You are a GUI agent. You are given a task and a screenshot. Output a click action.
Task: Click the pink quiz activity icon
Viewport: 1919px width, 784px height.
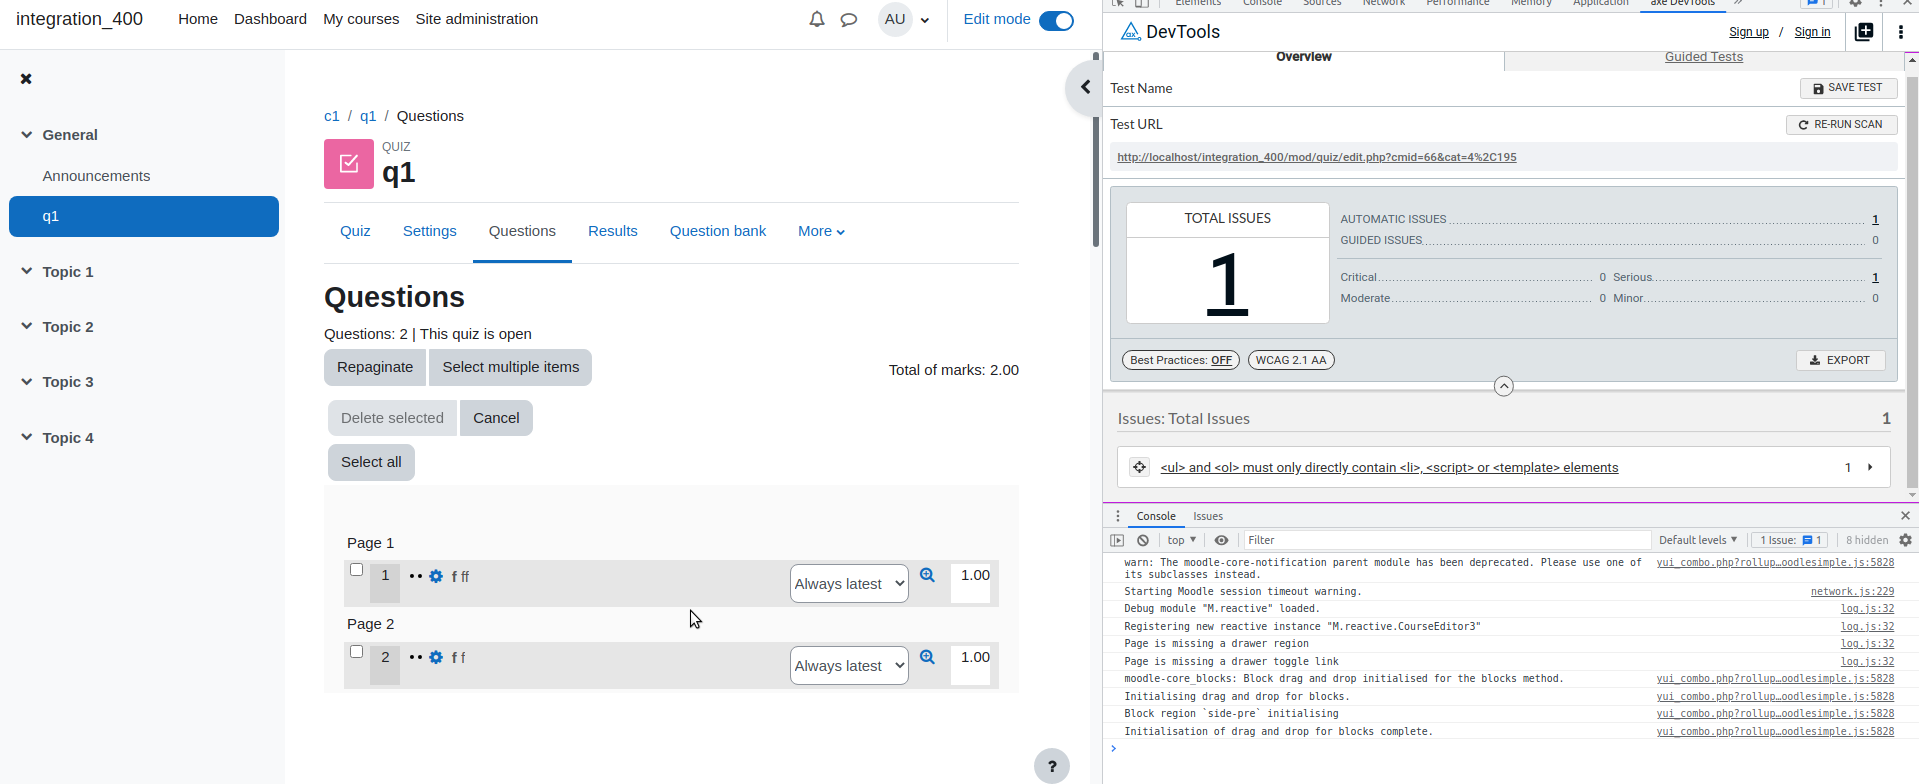click(349, 164)
